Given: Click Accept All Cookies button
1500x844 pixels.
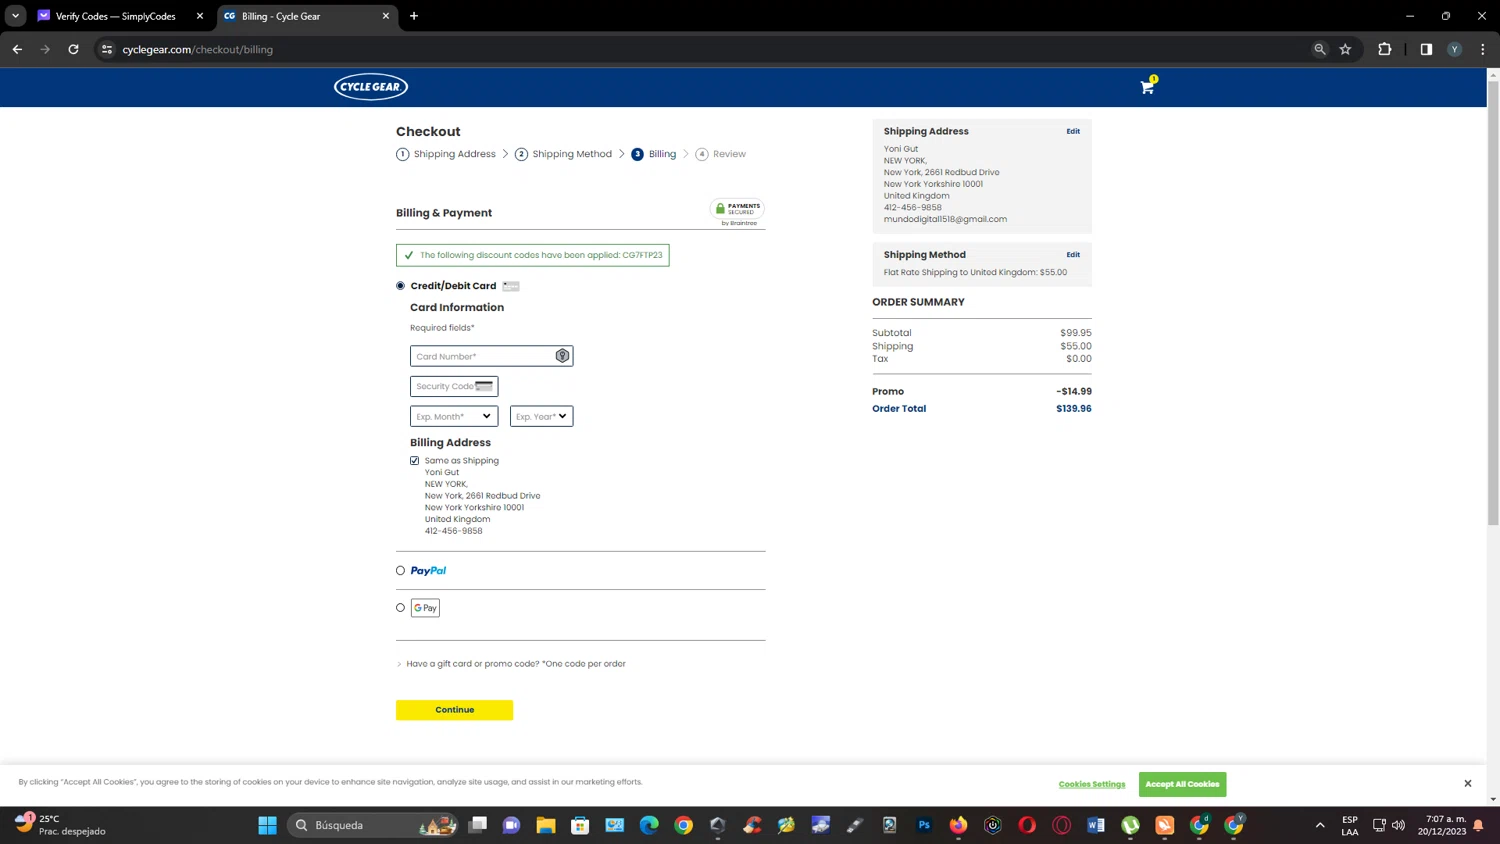Looking at the screenshot, I should point(1182,784).
